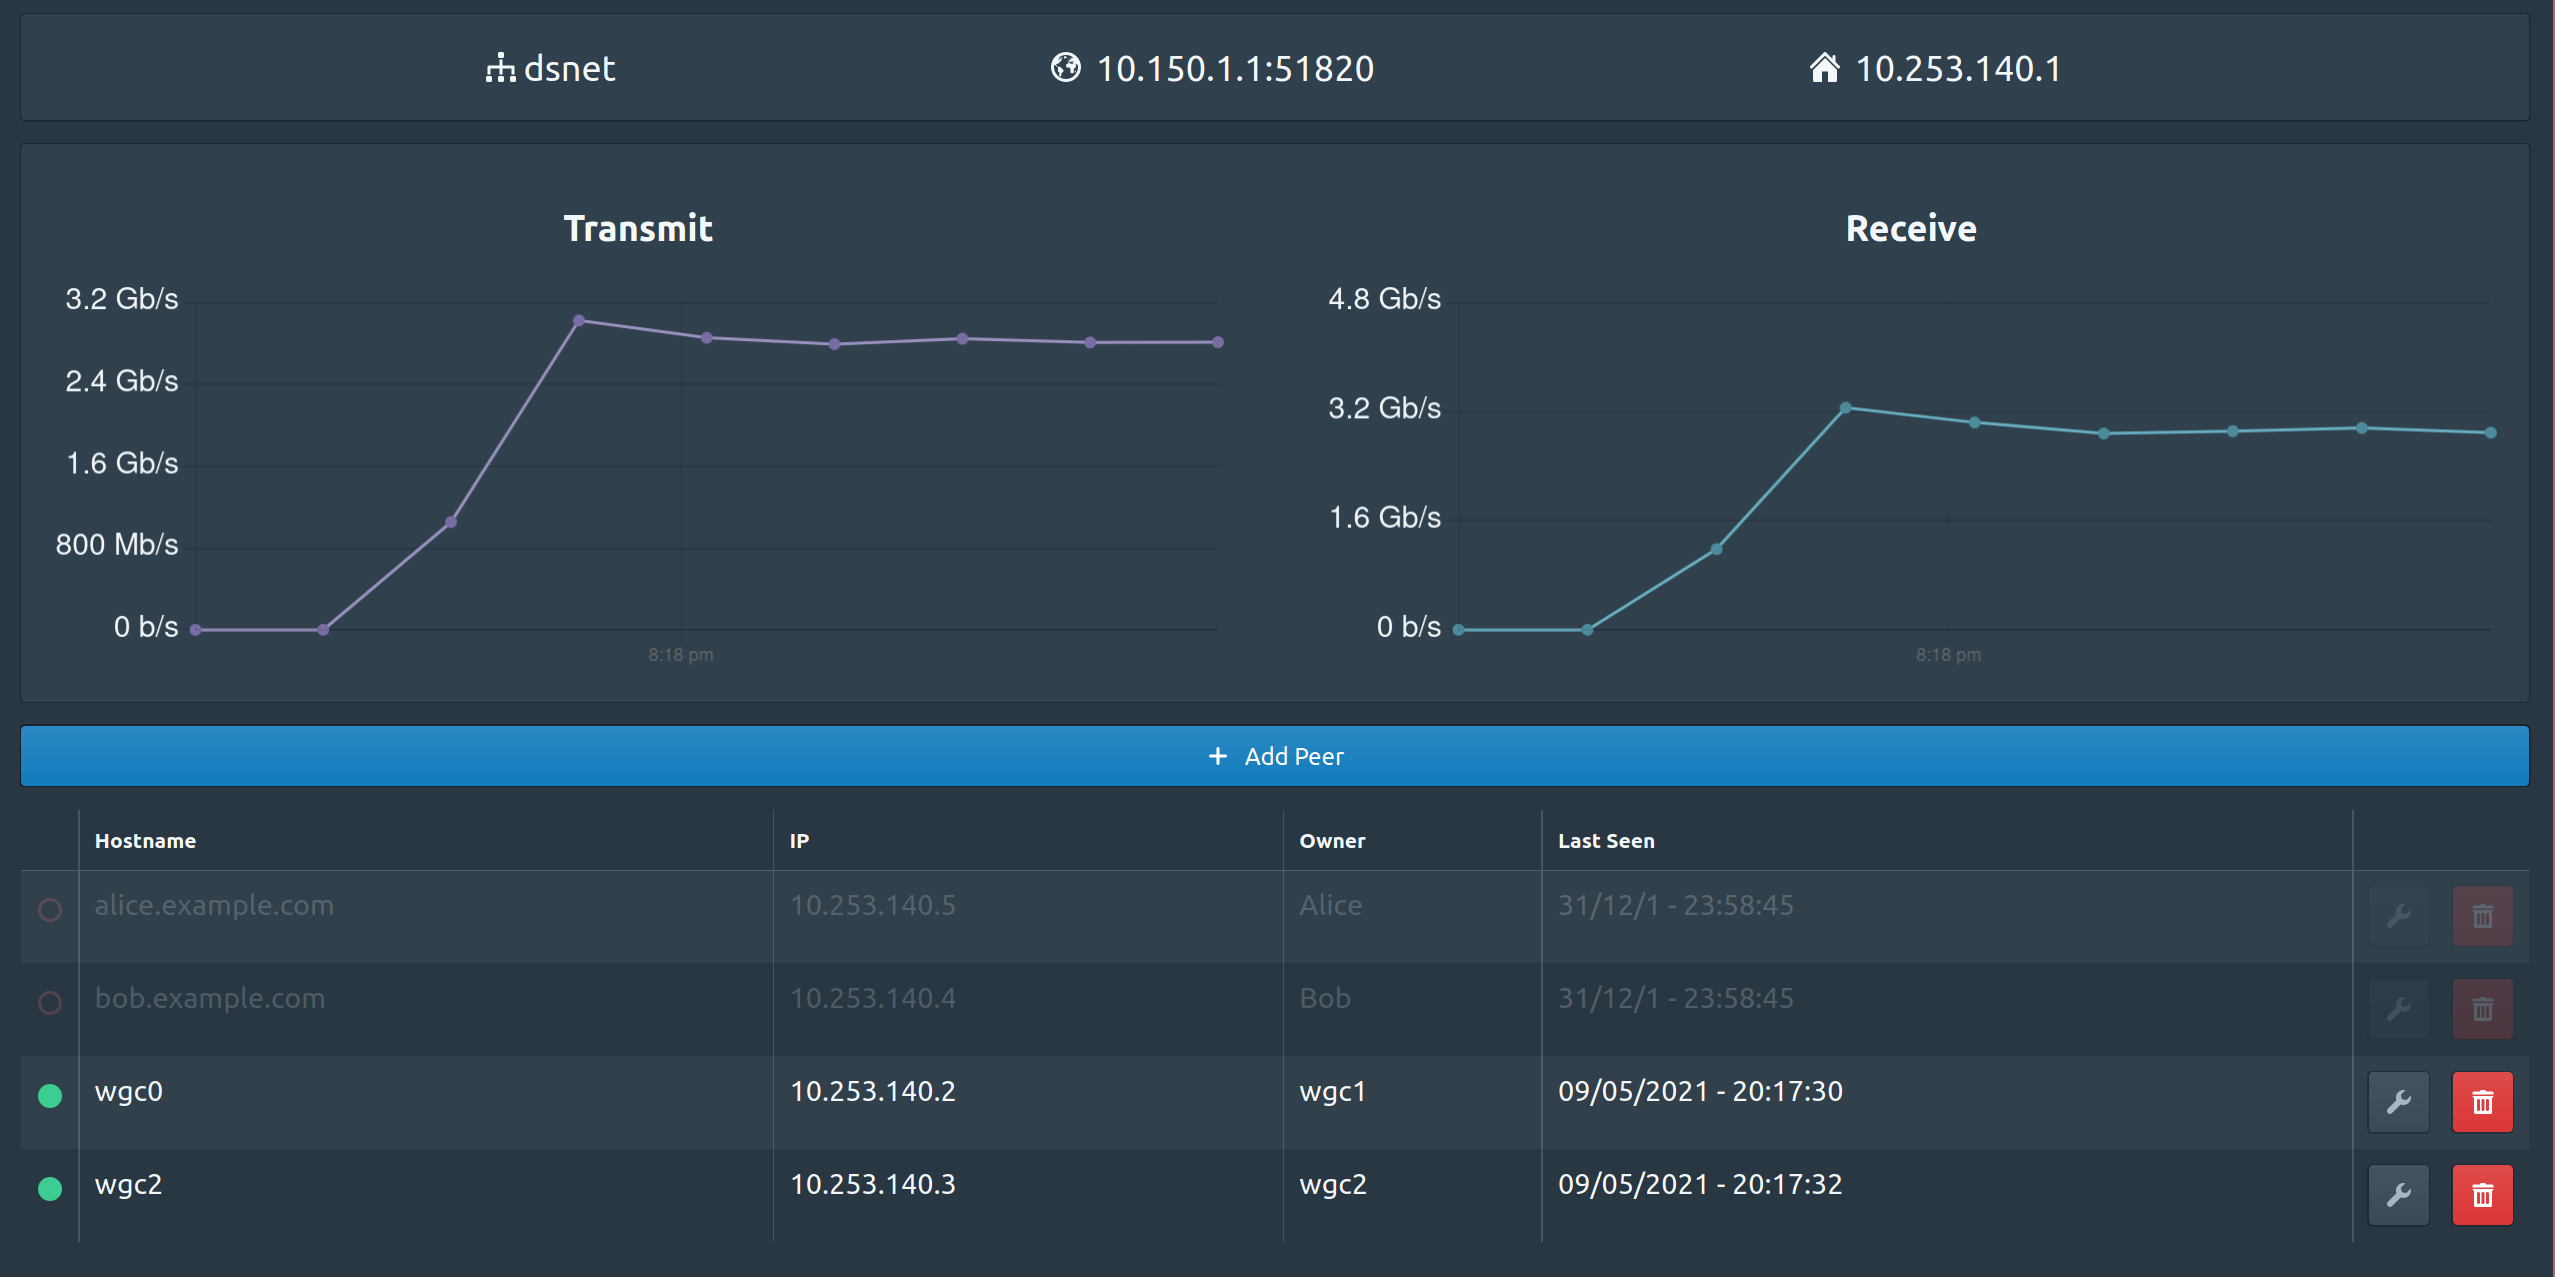Open edit wrench for bob.example.com
This screenshot has height=1277, width=2555.
click(x=2399, y=1009)
